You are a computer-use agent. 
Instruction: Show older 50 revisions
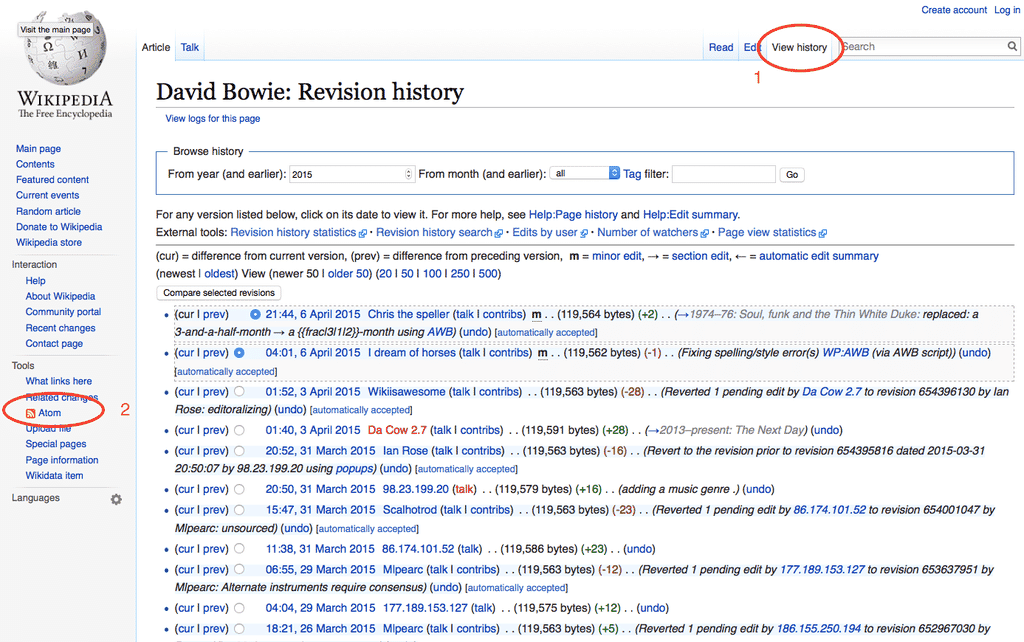click(x=348, y=274)
